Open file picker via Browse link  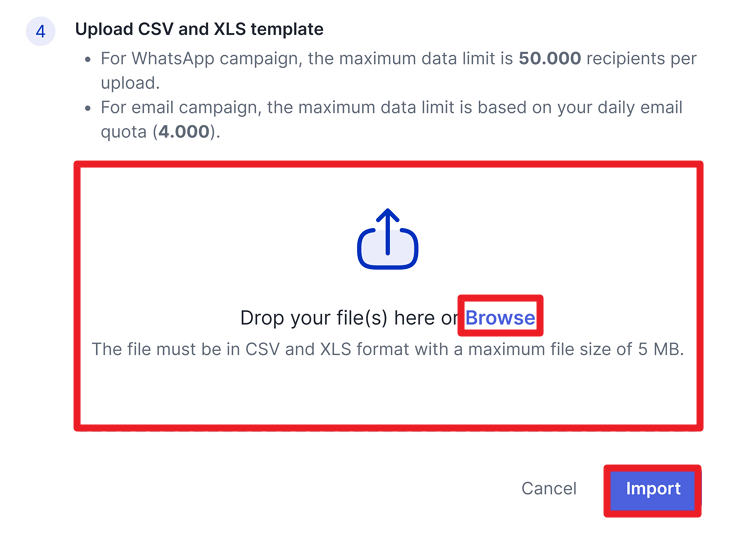tap(501, 318)
